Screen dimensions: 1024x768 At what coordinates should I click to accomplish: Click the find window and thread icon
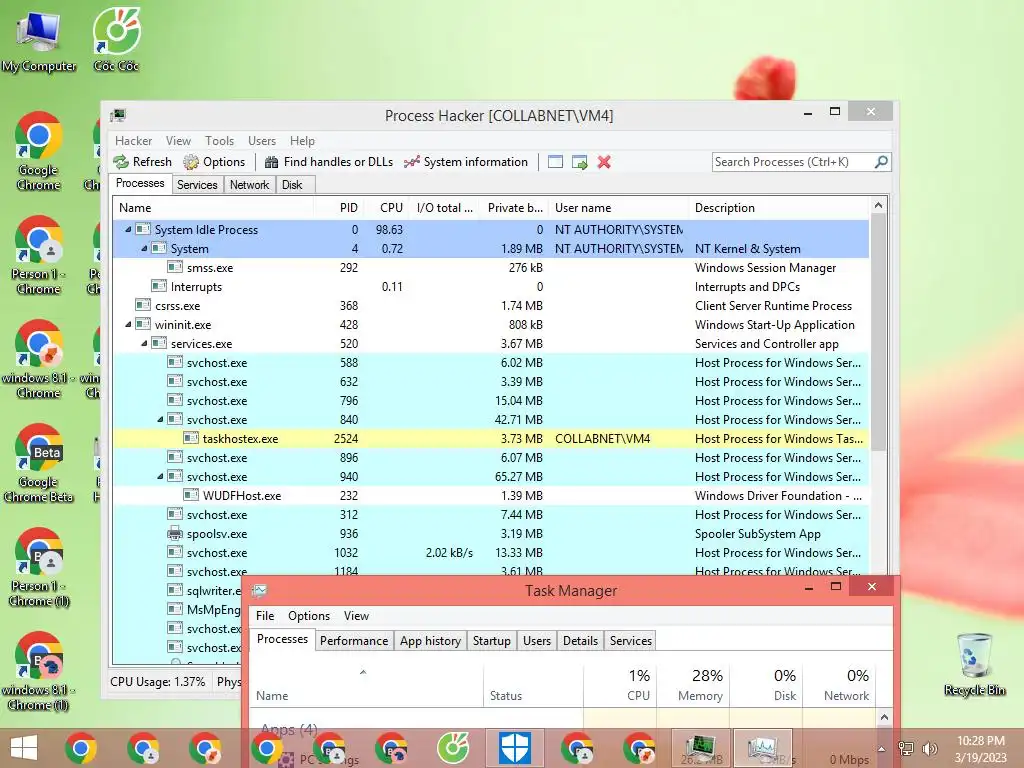point(579,162)
